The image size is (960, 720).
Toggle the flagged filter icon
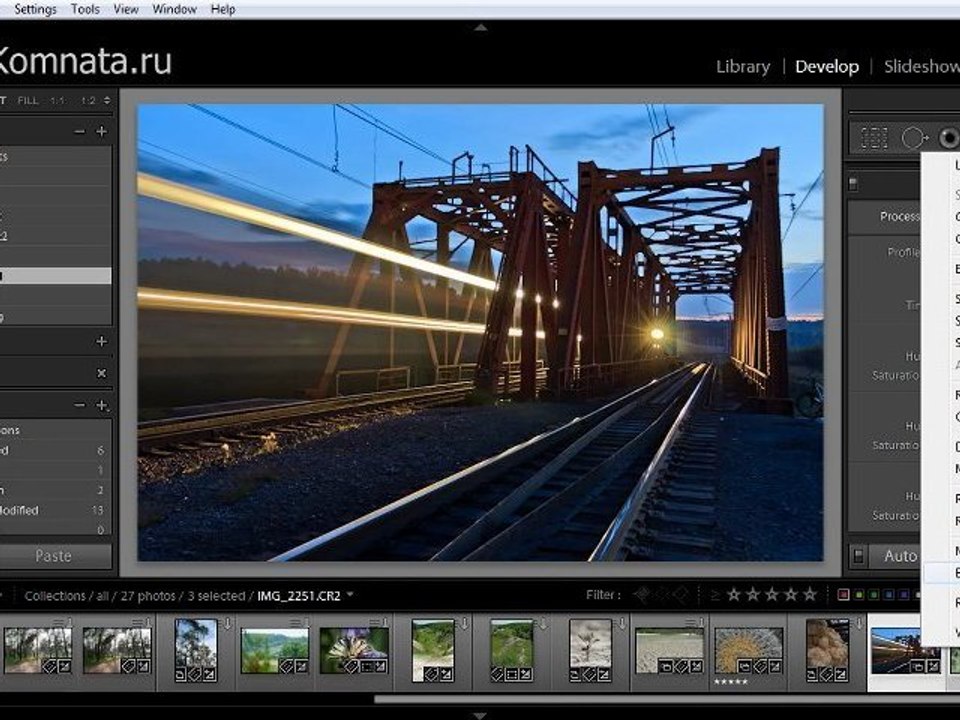642,594
